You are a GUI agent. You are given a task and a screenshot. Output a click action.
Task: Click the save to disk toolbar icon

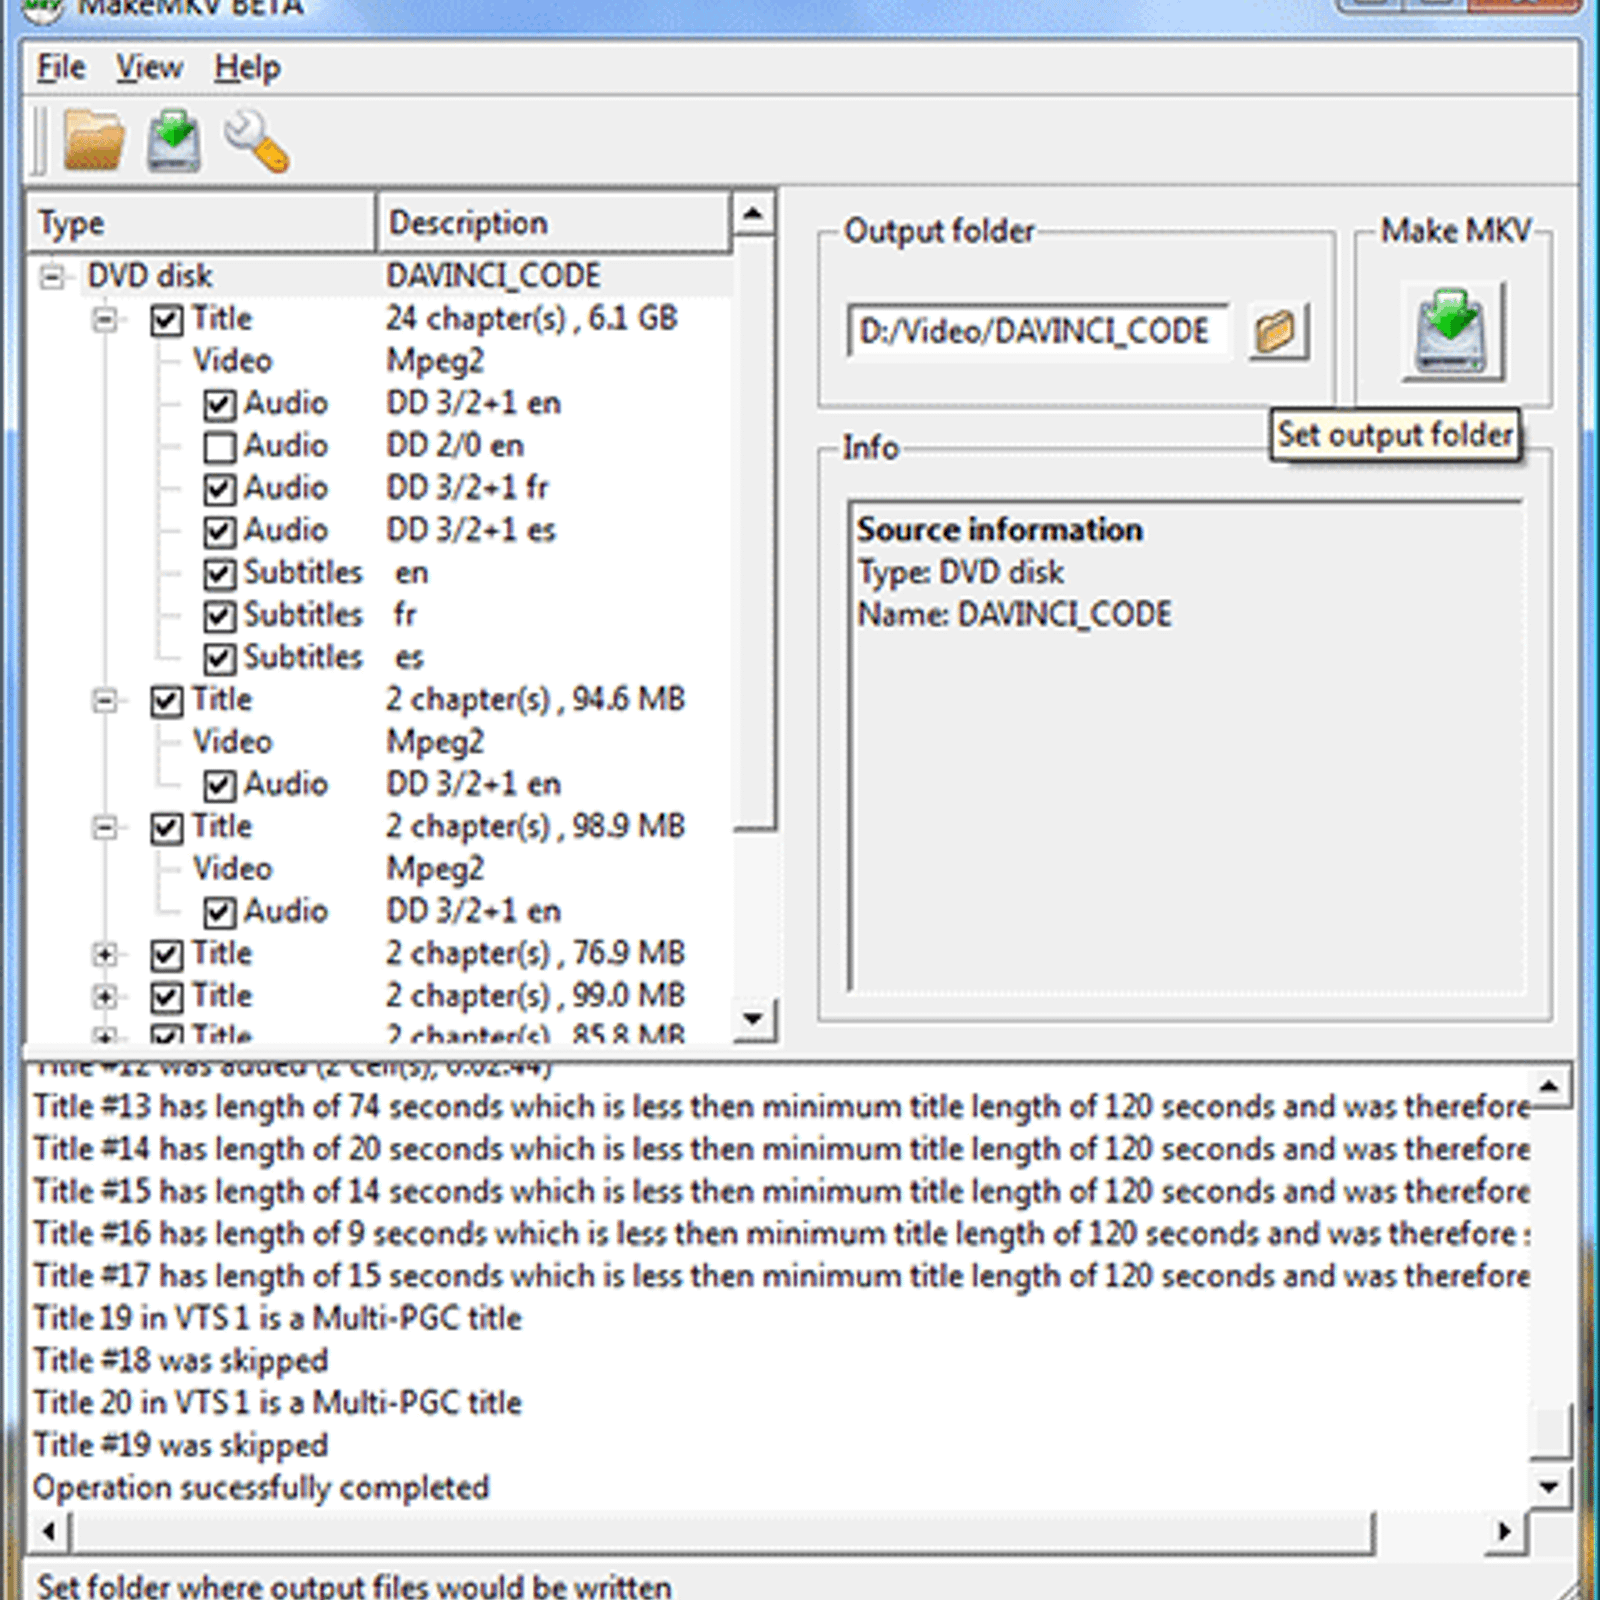pos(174,141)
